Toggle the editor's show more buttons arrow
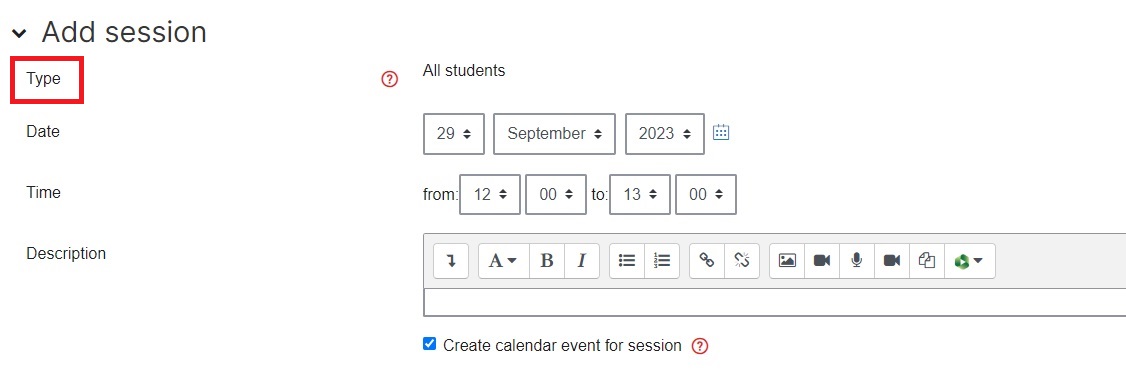 tap(451, 261)
